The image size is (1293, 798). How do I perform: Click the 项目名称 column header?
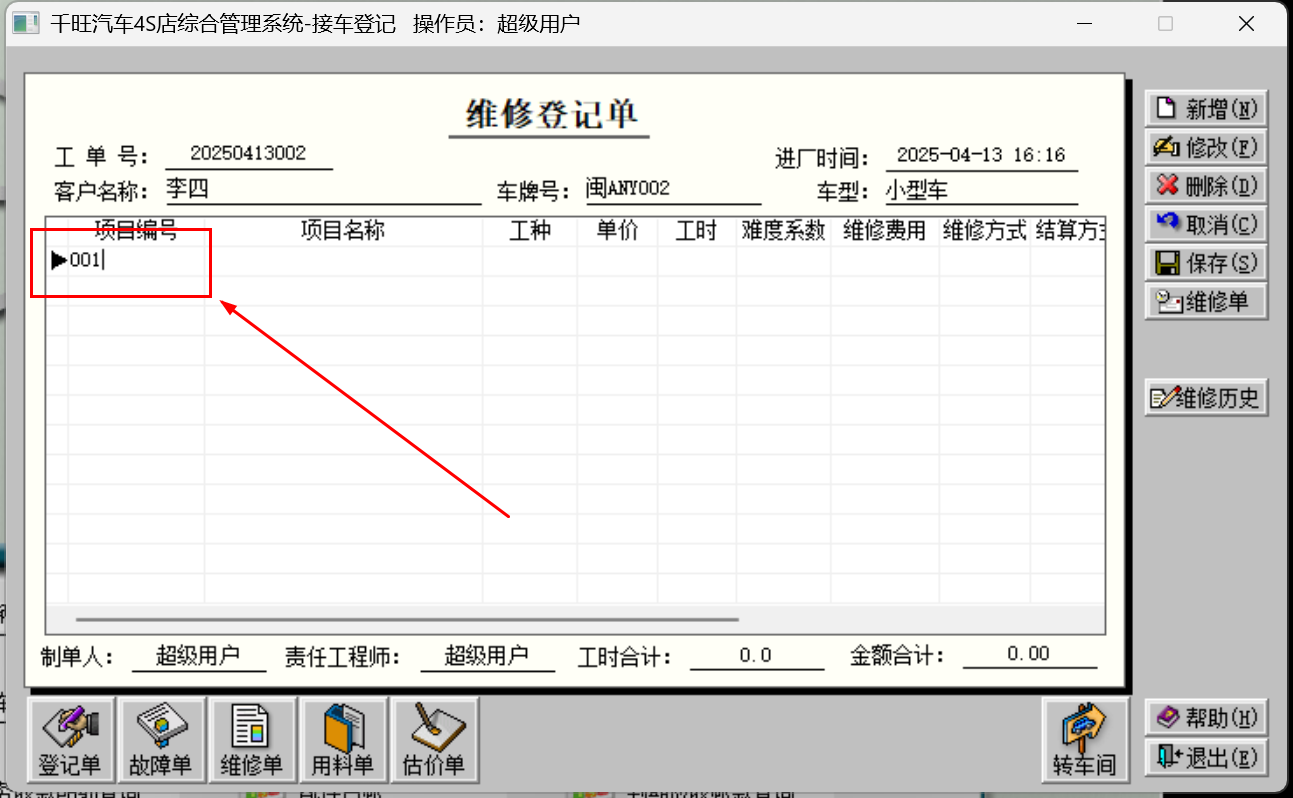point(343,231)
